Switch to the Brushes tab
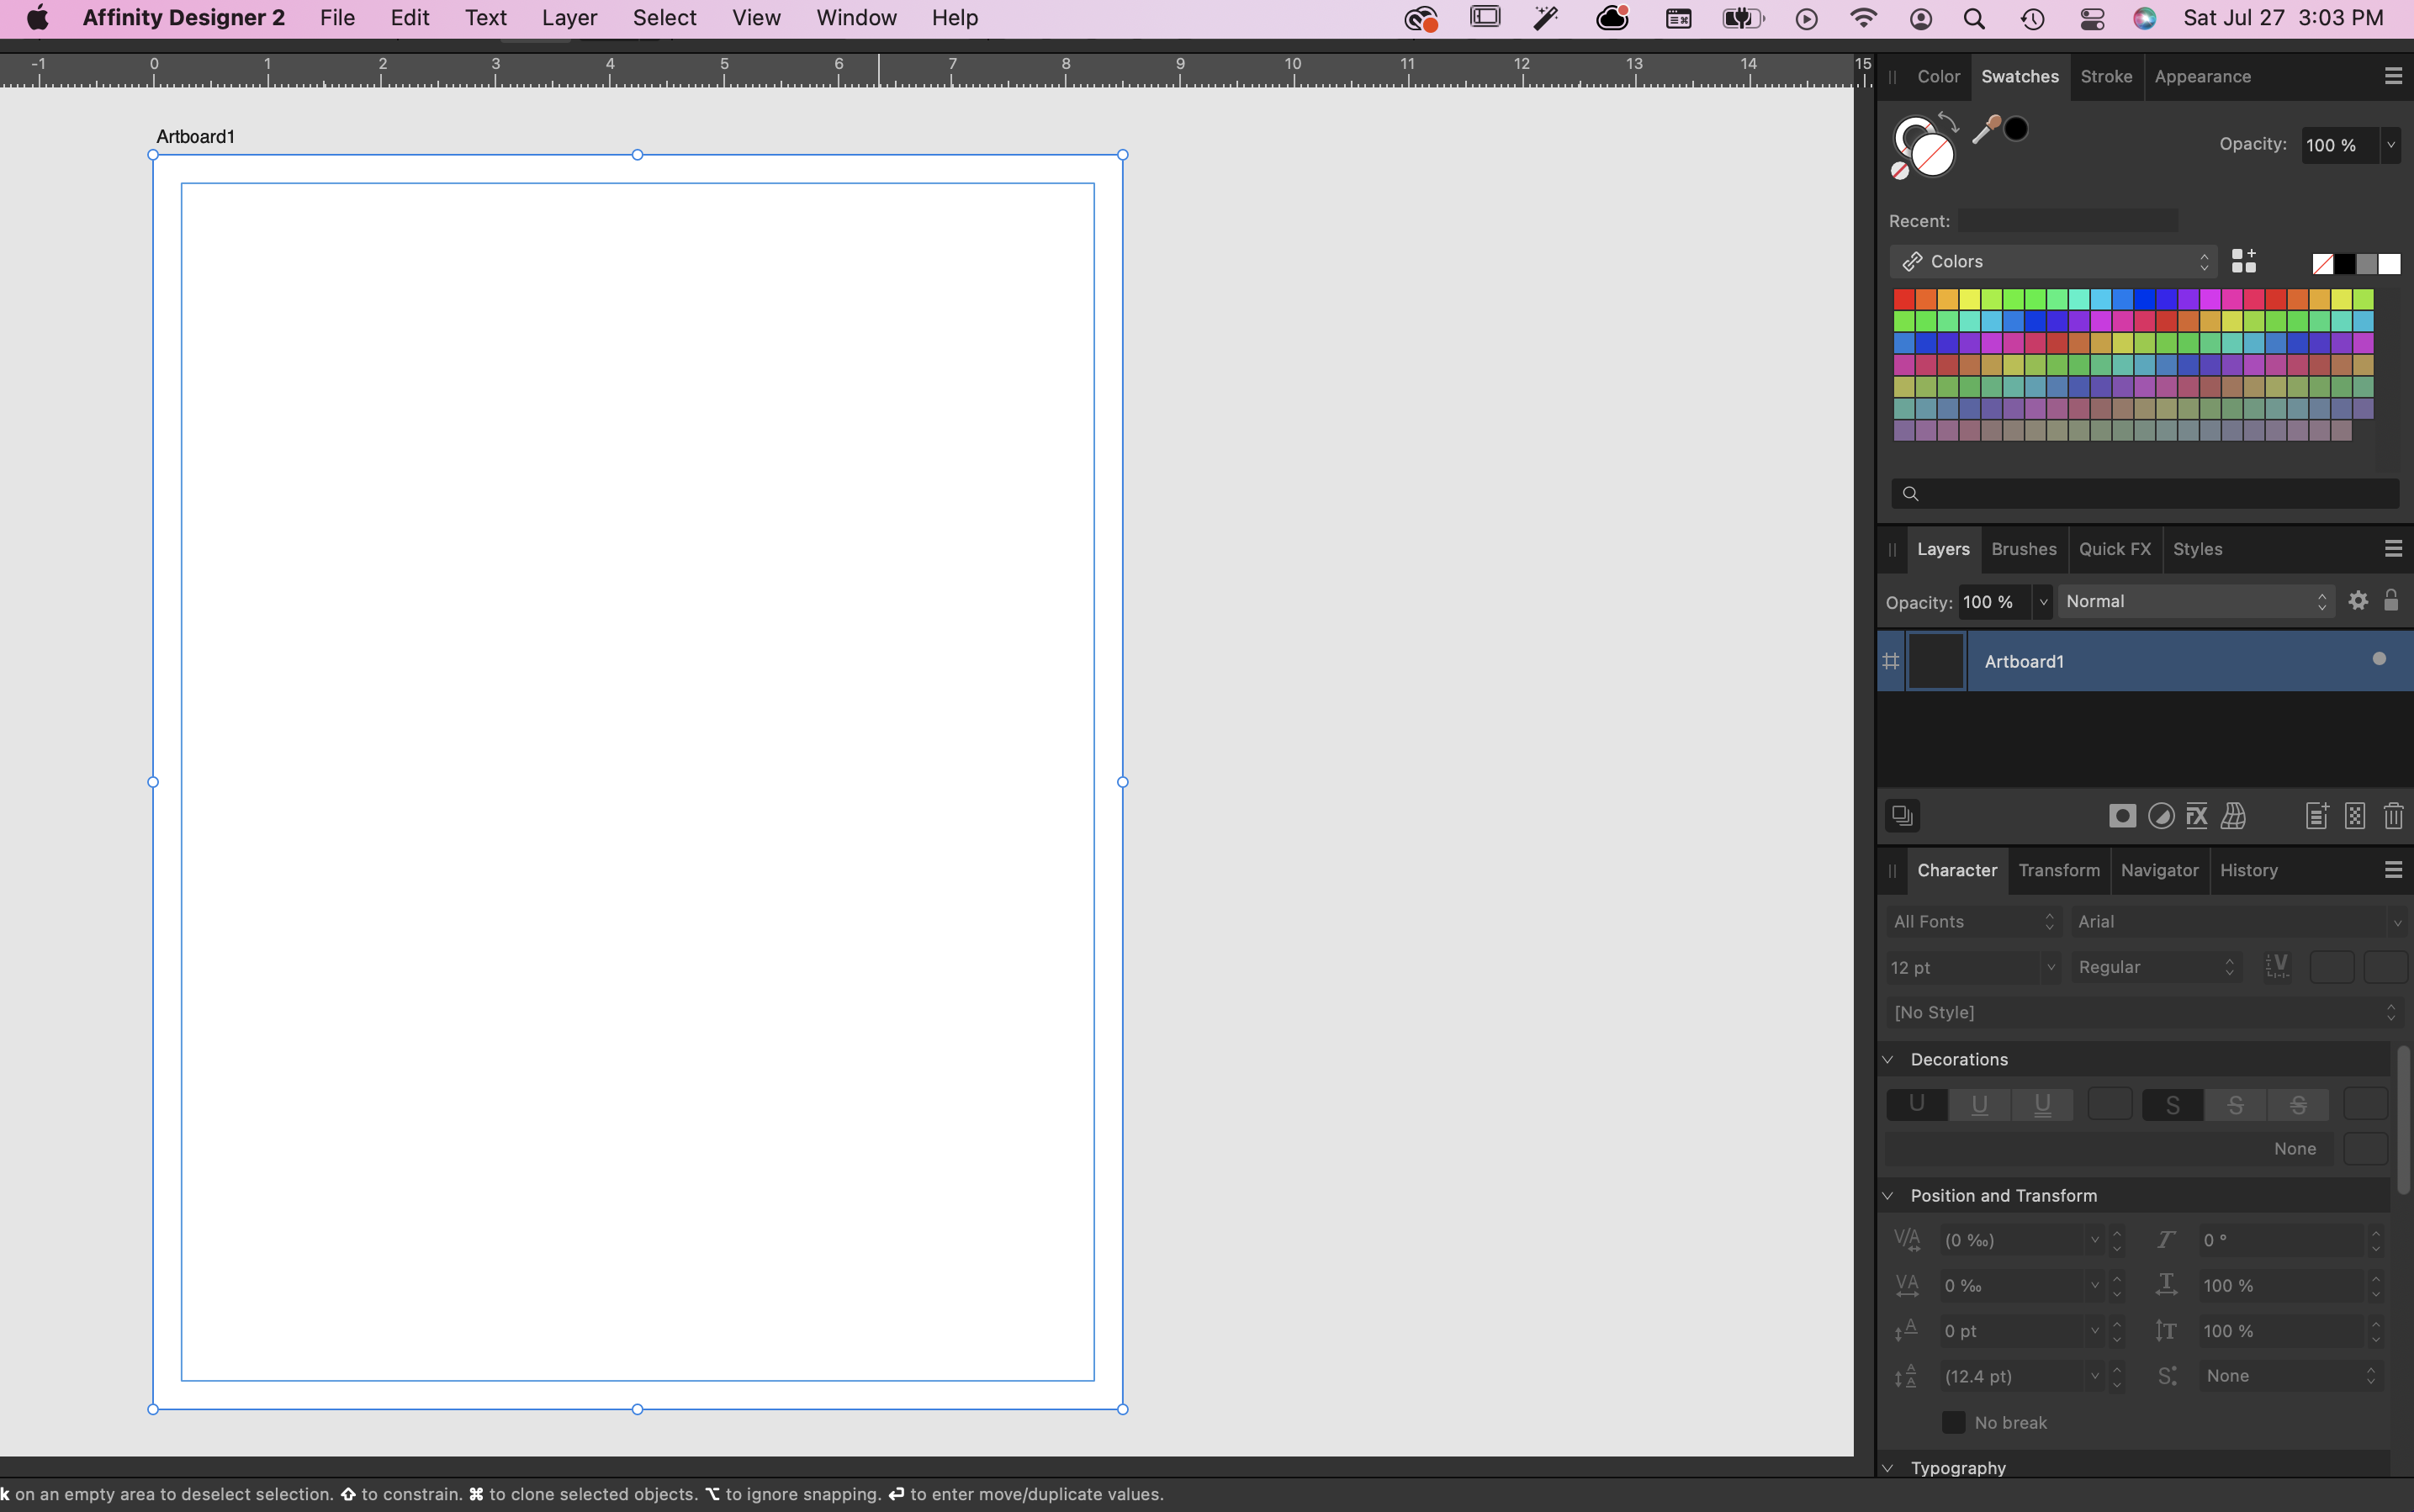Screen dimensions: 2414x1512 [x=2022, y=549]
